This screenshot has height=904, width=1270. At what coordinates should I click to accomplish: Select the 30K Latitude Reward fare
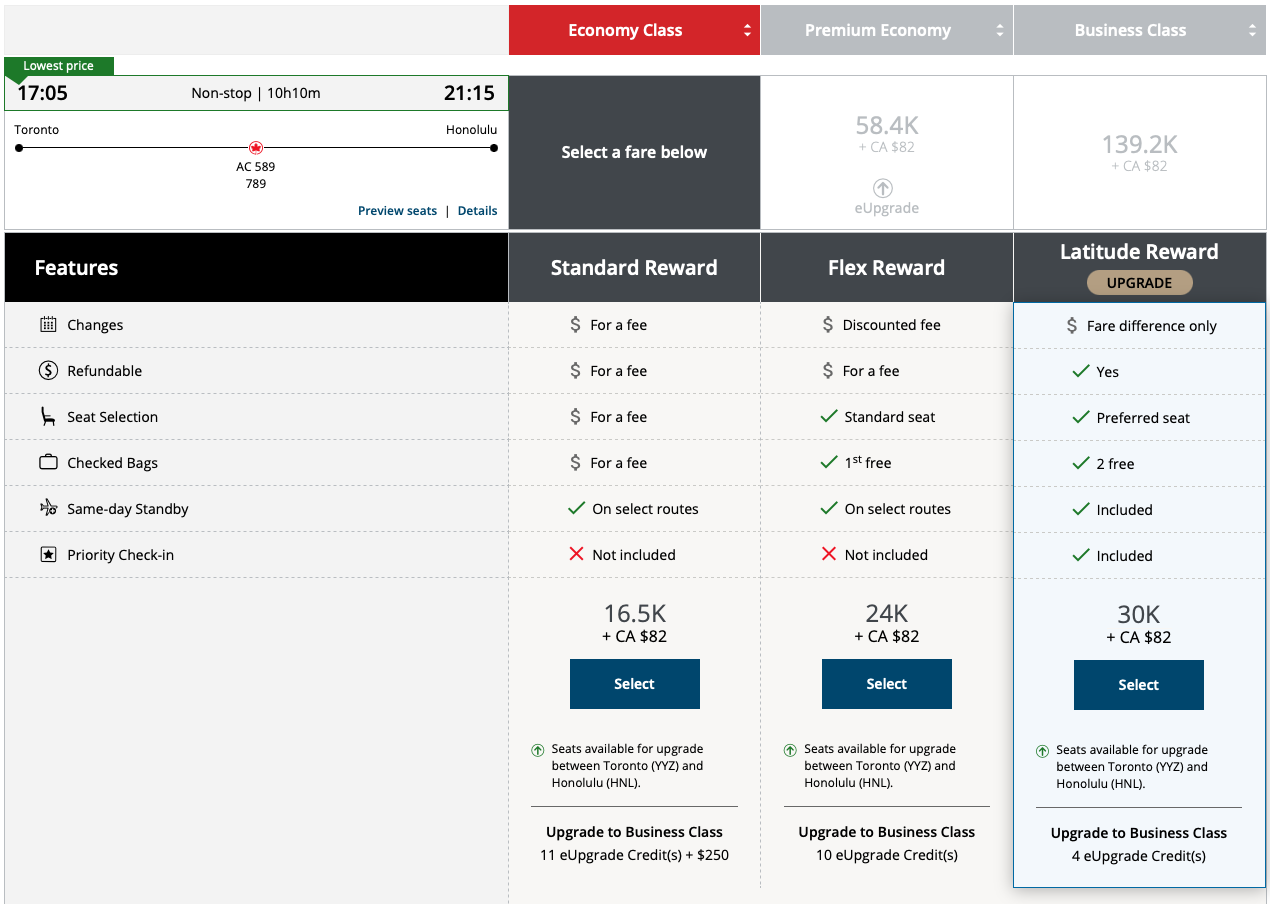pos(1138,685)
